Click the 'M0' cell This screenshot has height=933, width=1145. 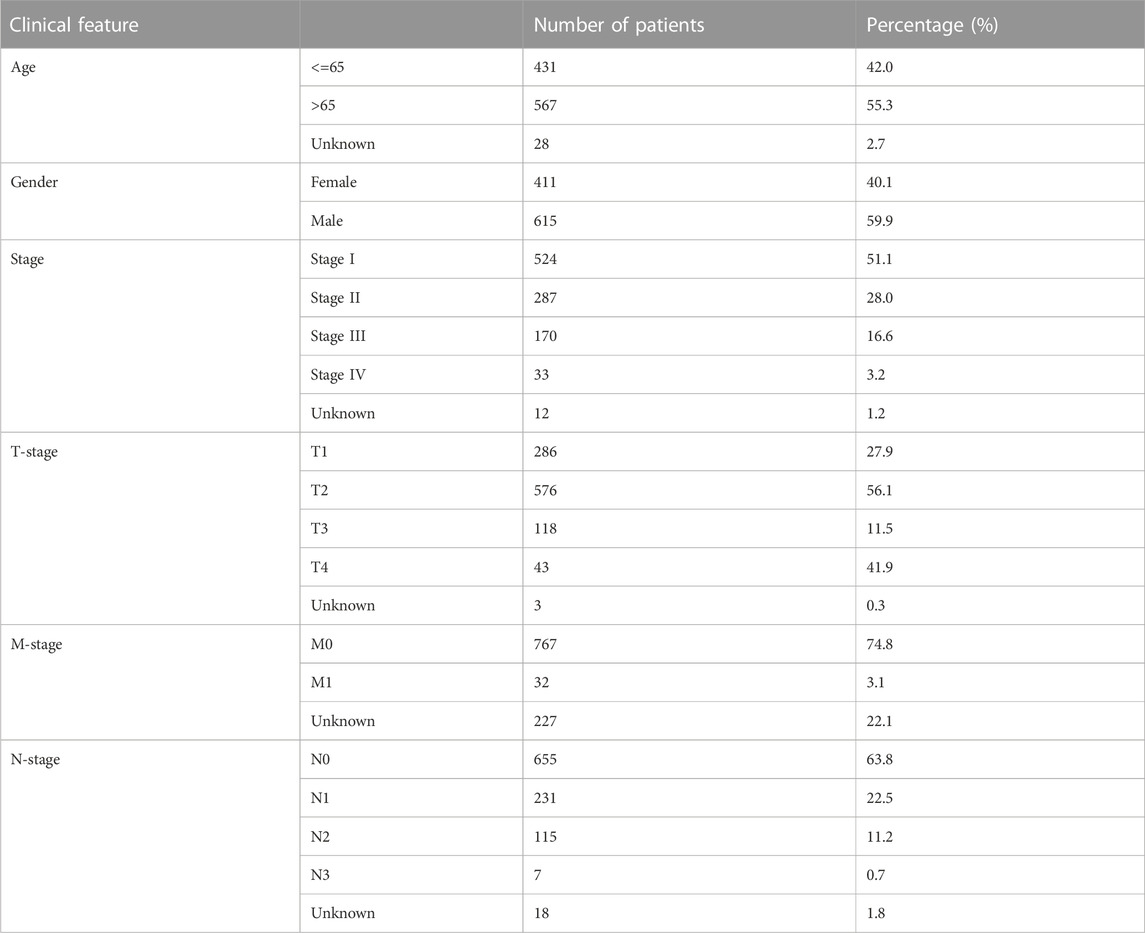point(321,644)
